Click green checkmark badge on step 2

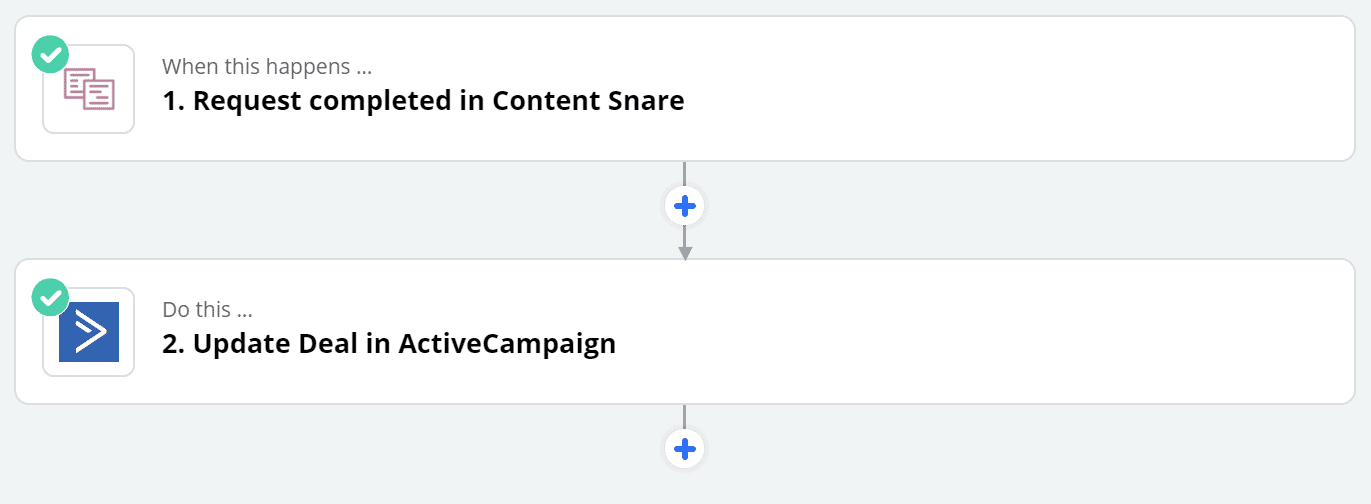pyautogui.click(x=50, y=296)
